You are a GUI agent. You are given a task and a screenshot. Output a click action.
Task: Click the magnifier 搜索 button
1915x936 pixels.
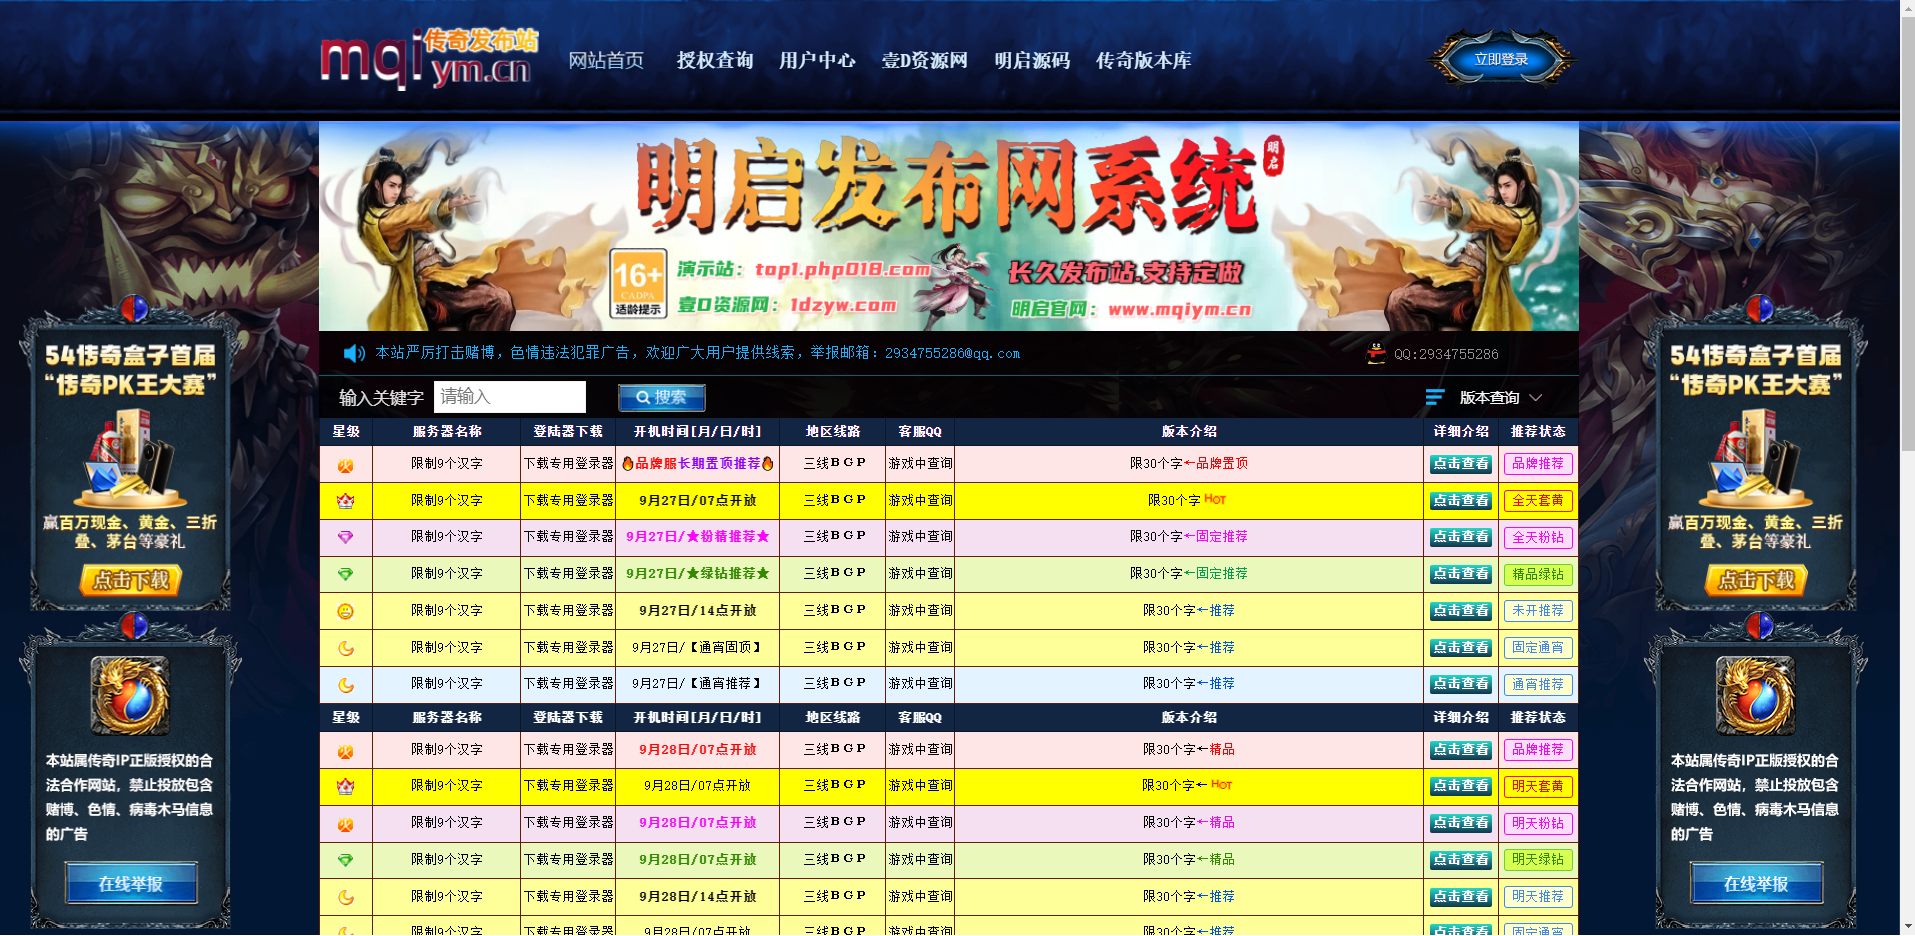coord(661,397)
